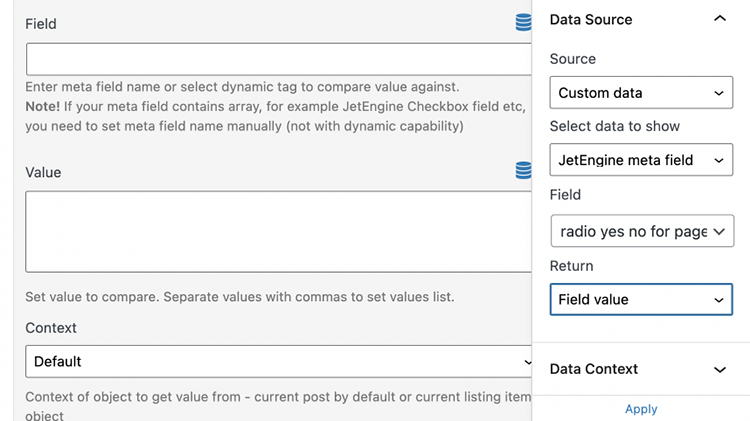Click 'Enter meta field name' help text

click(242, 87)
